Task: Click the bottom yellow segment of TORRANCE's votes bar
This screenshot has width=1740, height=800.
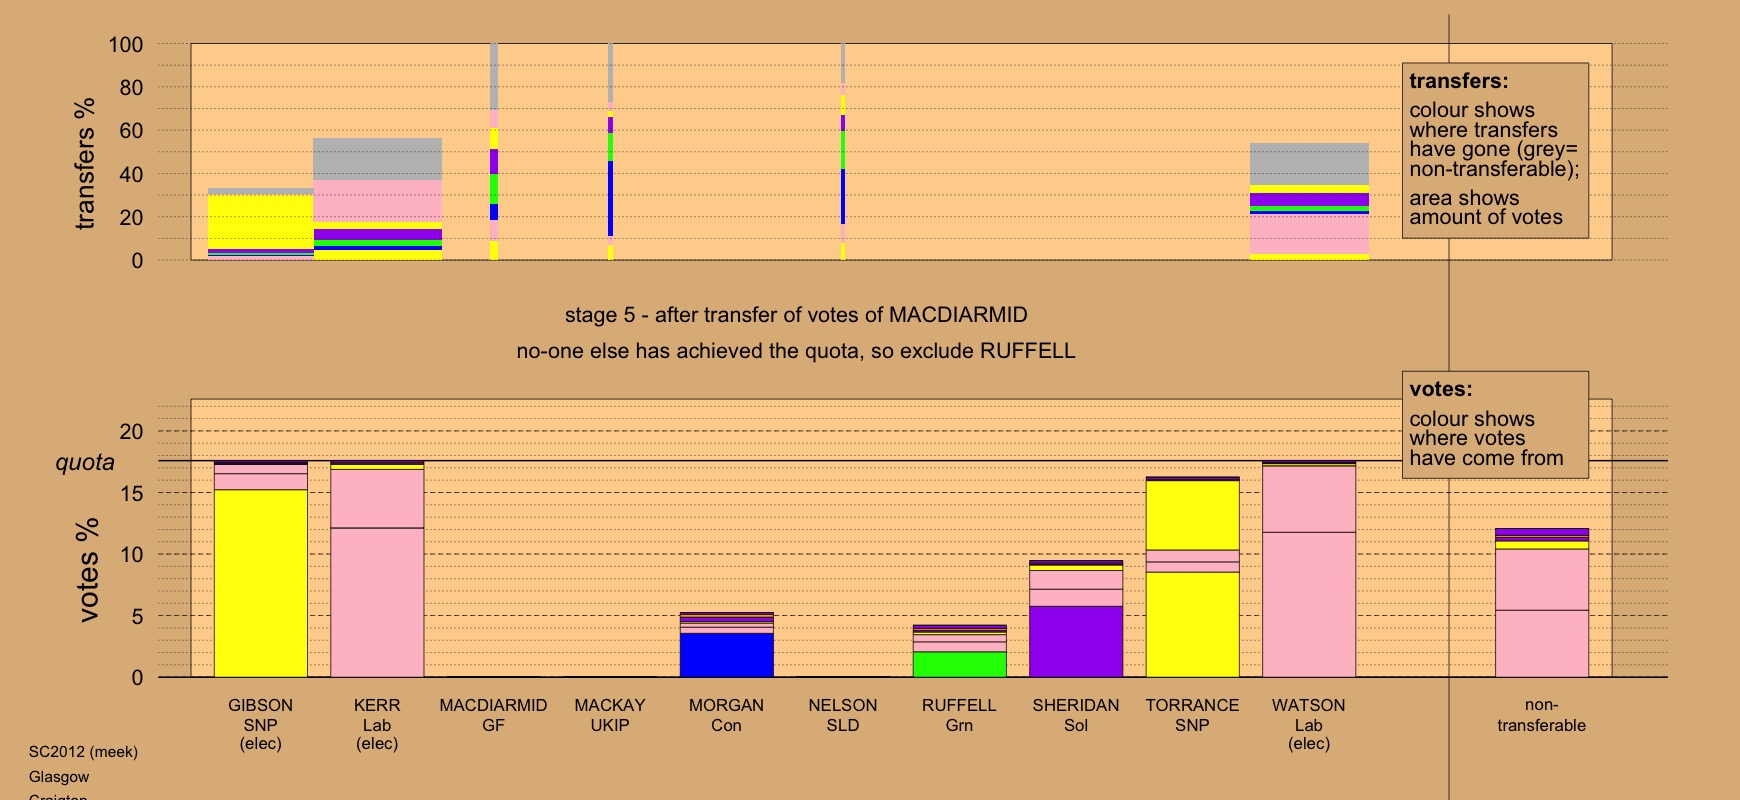Action: click(1192, 624)
